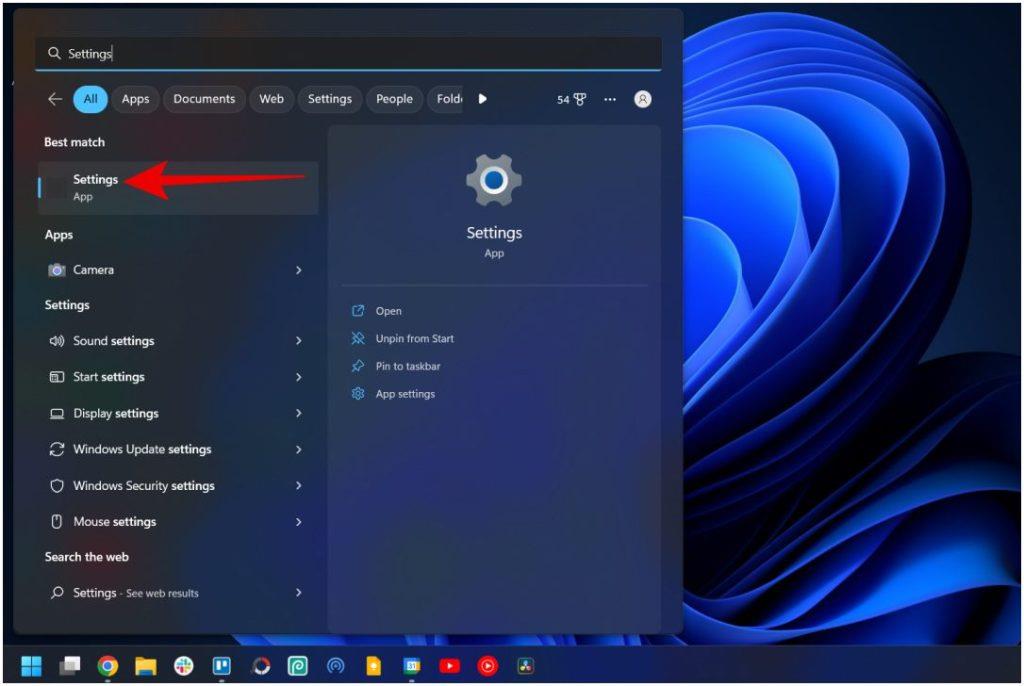This screenshot has height=686, width=1024.
Task: Click the Windows Start button
Action: pyautogui.click(x=31, y=666)
